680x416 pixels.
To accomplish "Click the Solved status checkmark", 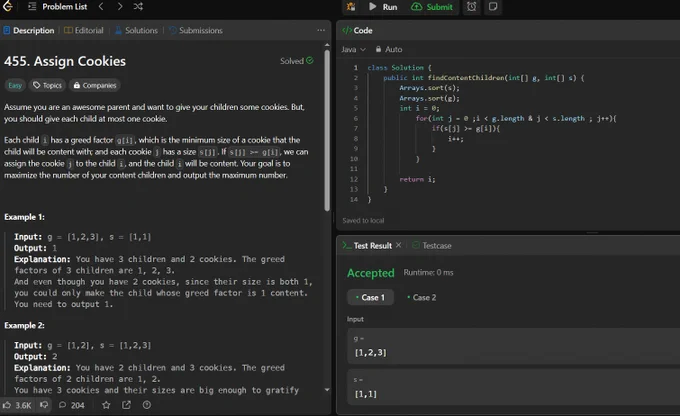I will [310, 61].
